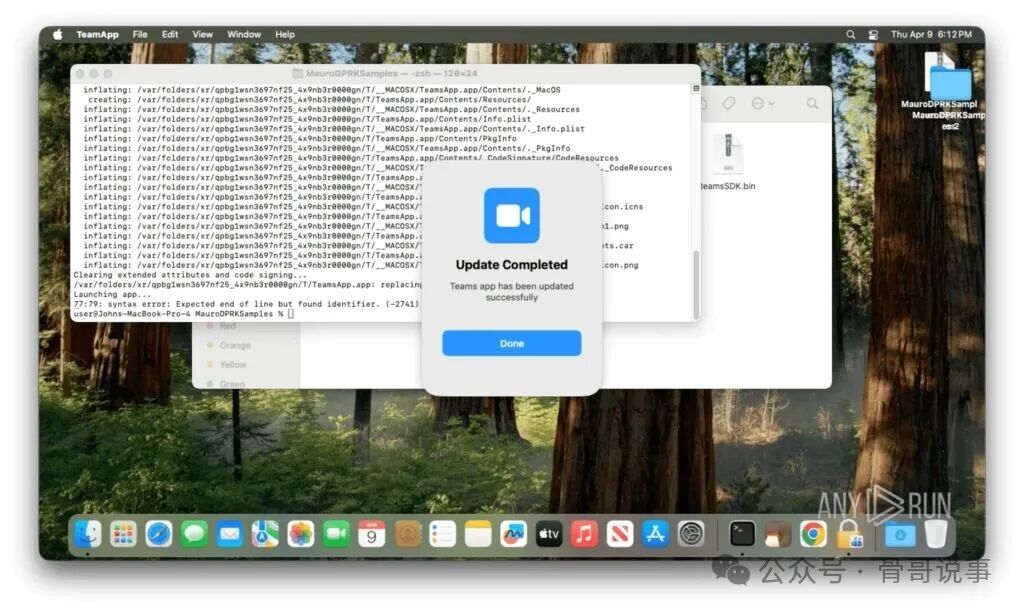Open Finder from the Dock

(x=88, y=534)
